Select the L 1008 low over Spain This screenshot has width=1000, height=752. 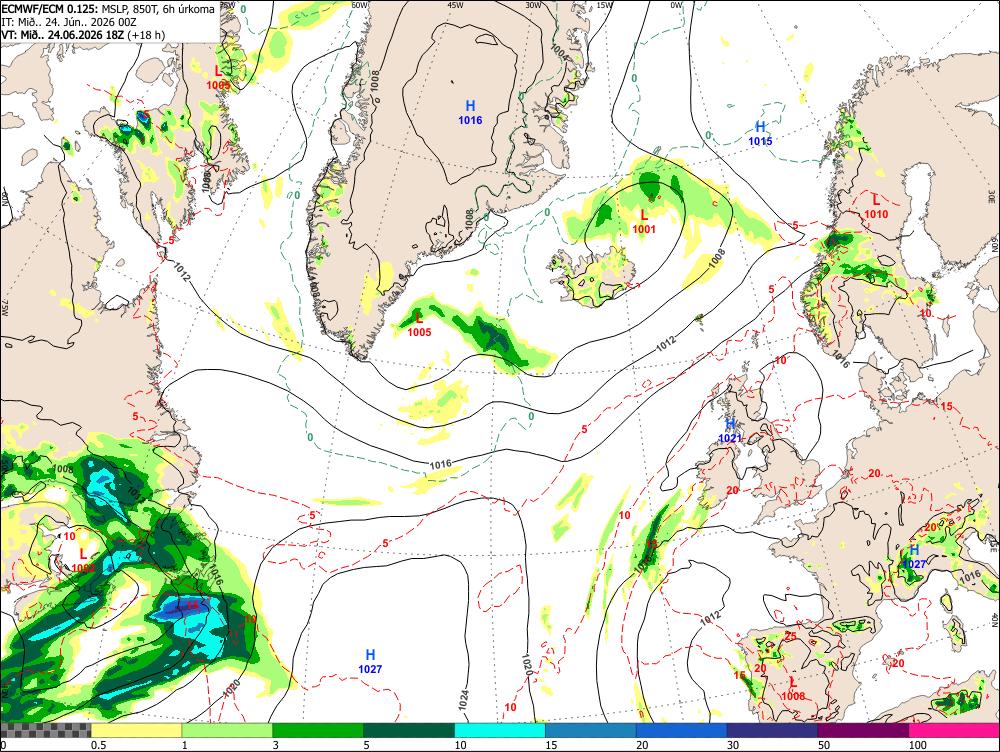[793, 689]
